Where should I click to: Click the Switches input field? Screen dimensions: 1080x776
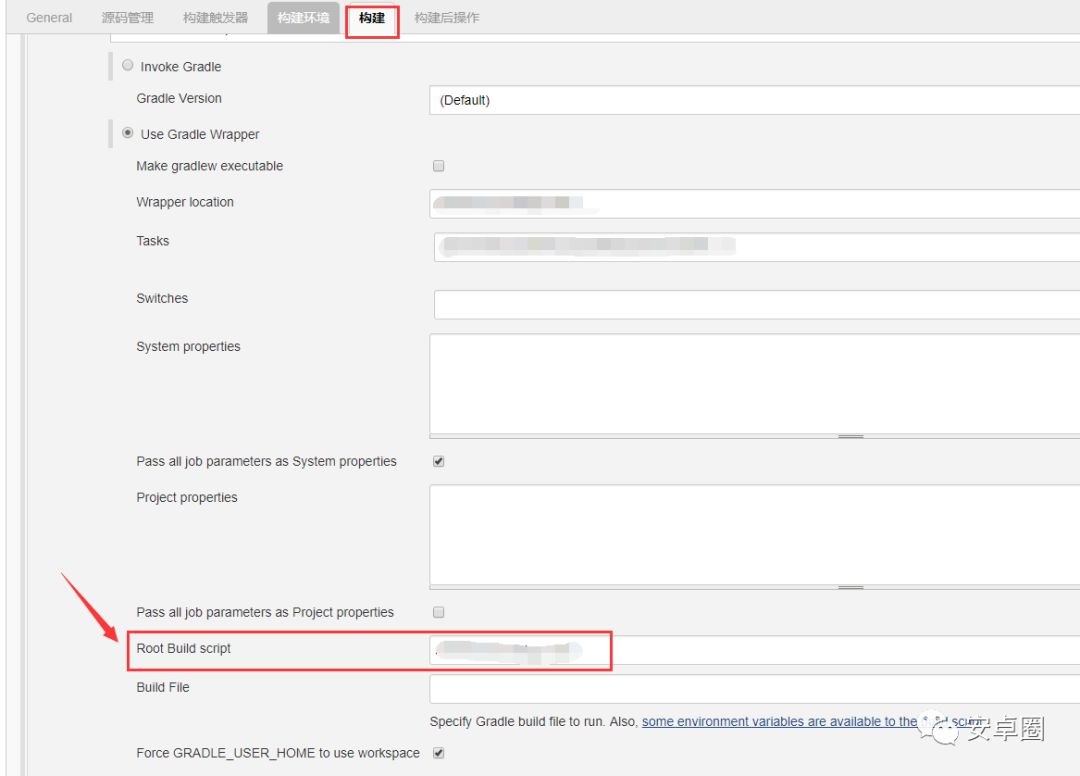coord(756,304)
